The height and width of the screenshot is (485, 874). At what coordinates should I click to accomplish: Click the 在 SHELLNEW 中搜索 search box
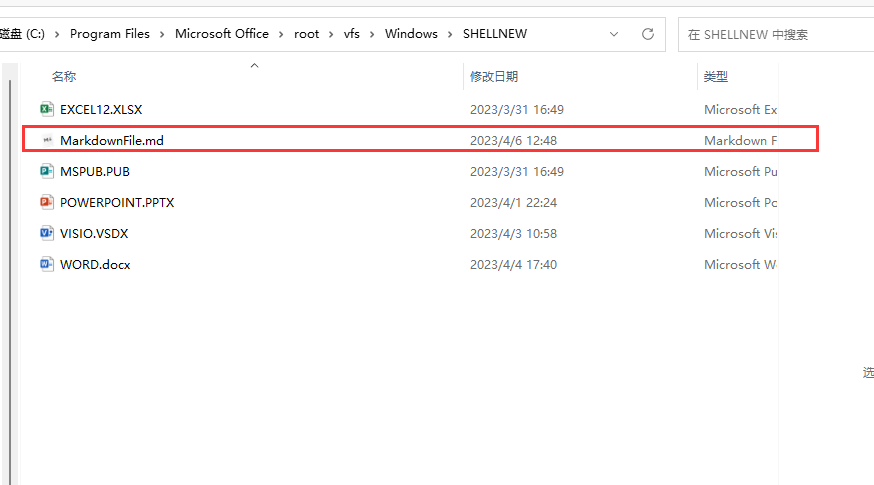[x=776, y=35]
